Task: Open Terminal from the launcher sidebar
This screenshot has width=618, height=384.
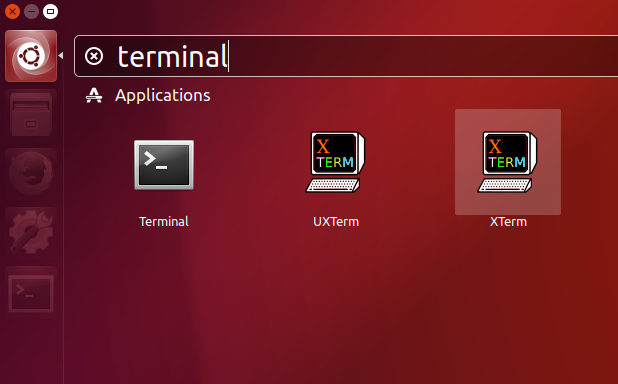Action: [x=31, y=292]
